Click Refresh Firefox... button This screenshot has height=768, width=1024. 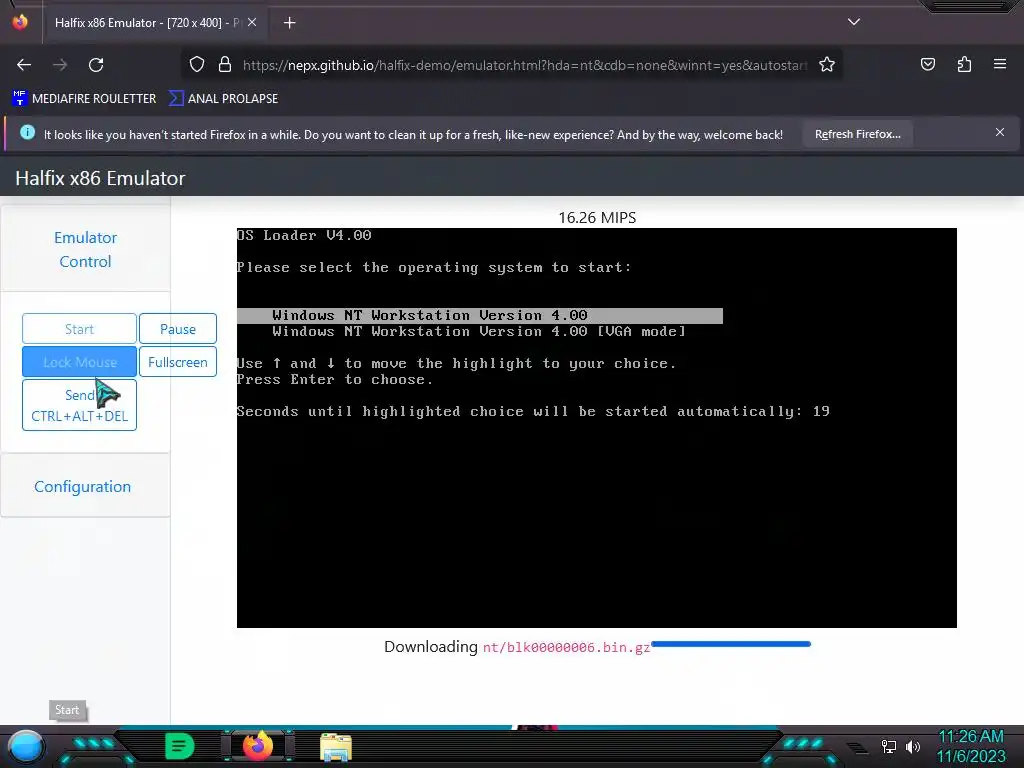tap(857, 135)
